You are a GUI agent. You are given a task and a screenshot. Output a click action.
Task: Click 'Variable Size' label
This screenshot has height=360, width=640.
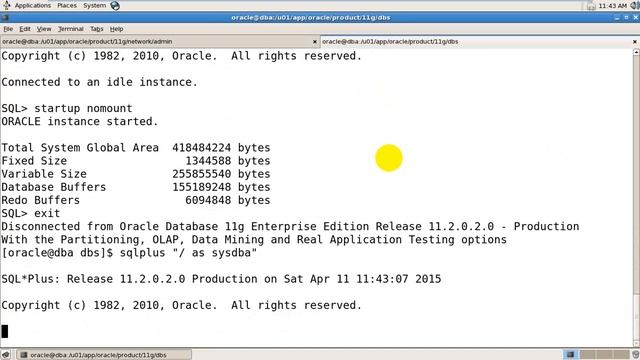pyautogui.click(x=44, y=174)
